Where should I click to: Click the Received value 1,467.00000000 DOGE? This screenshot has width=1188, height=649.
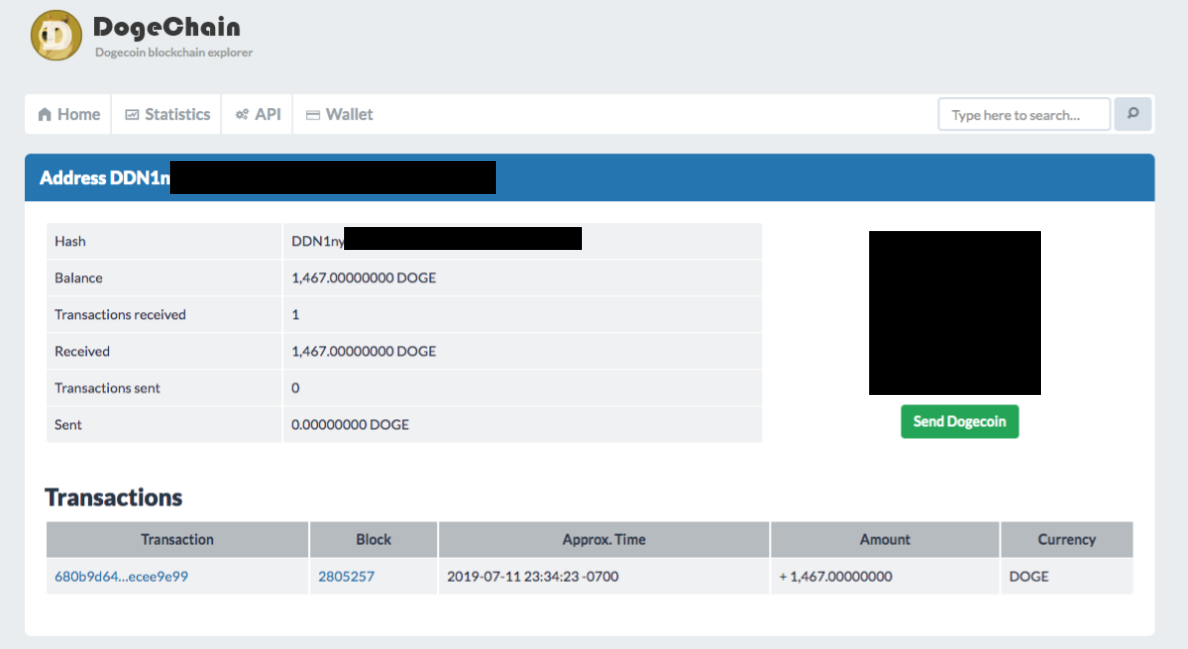[x=364, y=351]
